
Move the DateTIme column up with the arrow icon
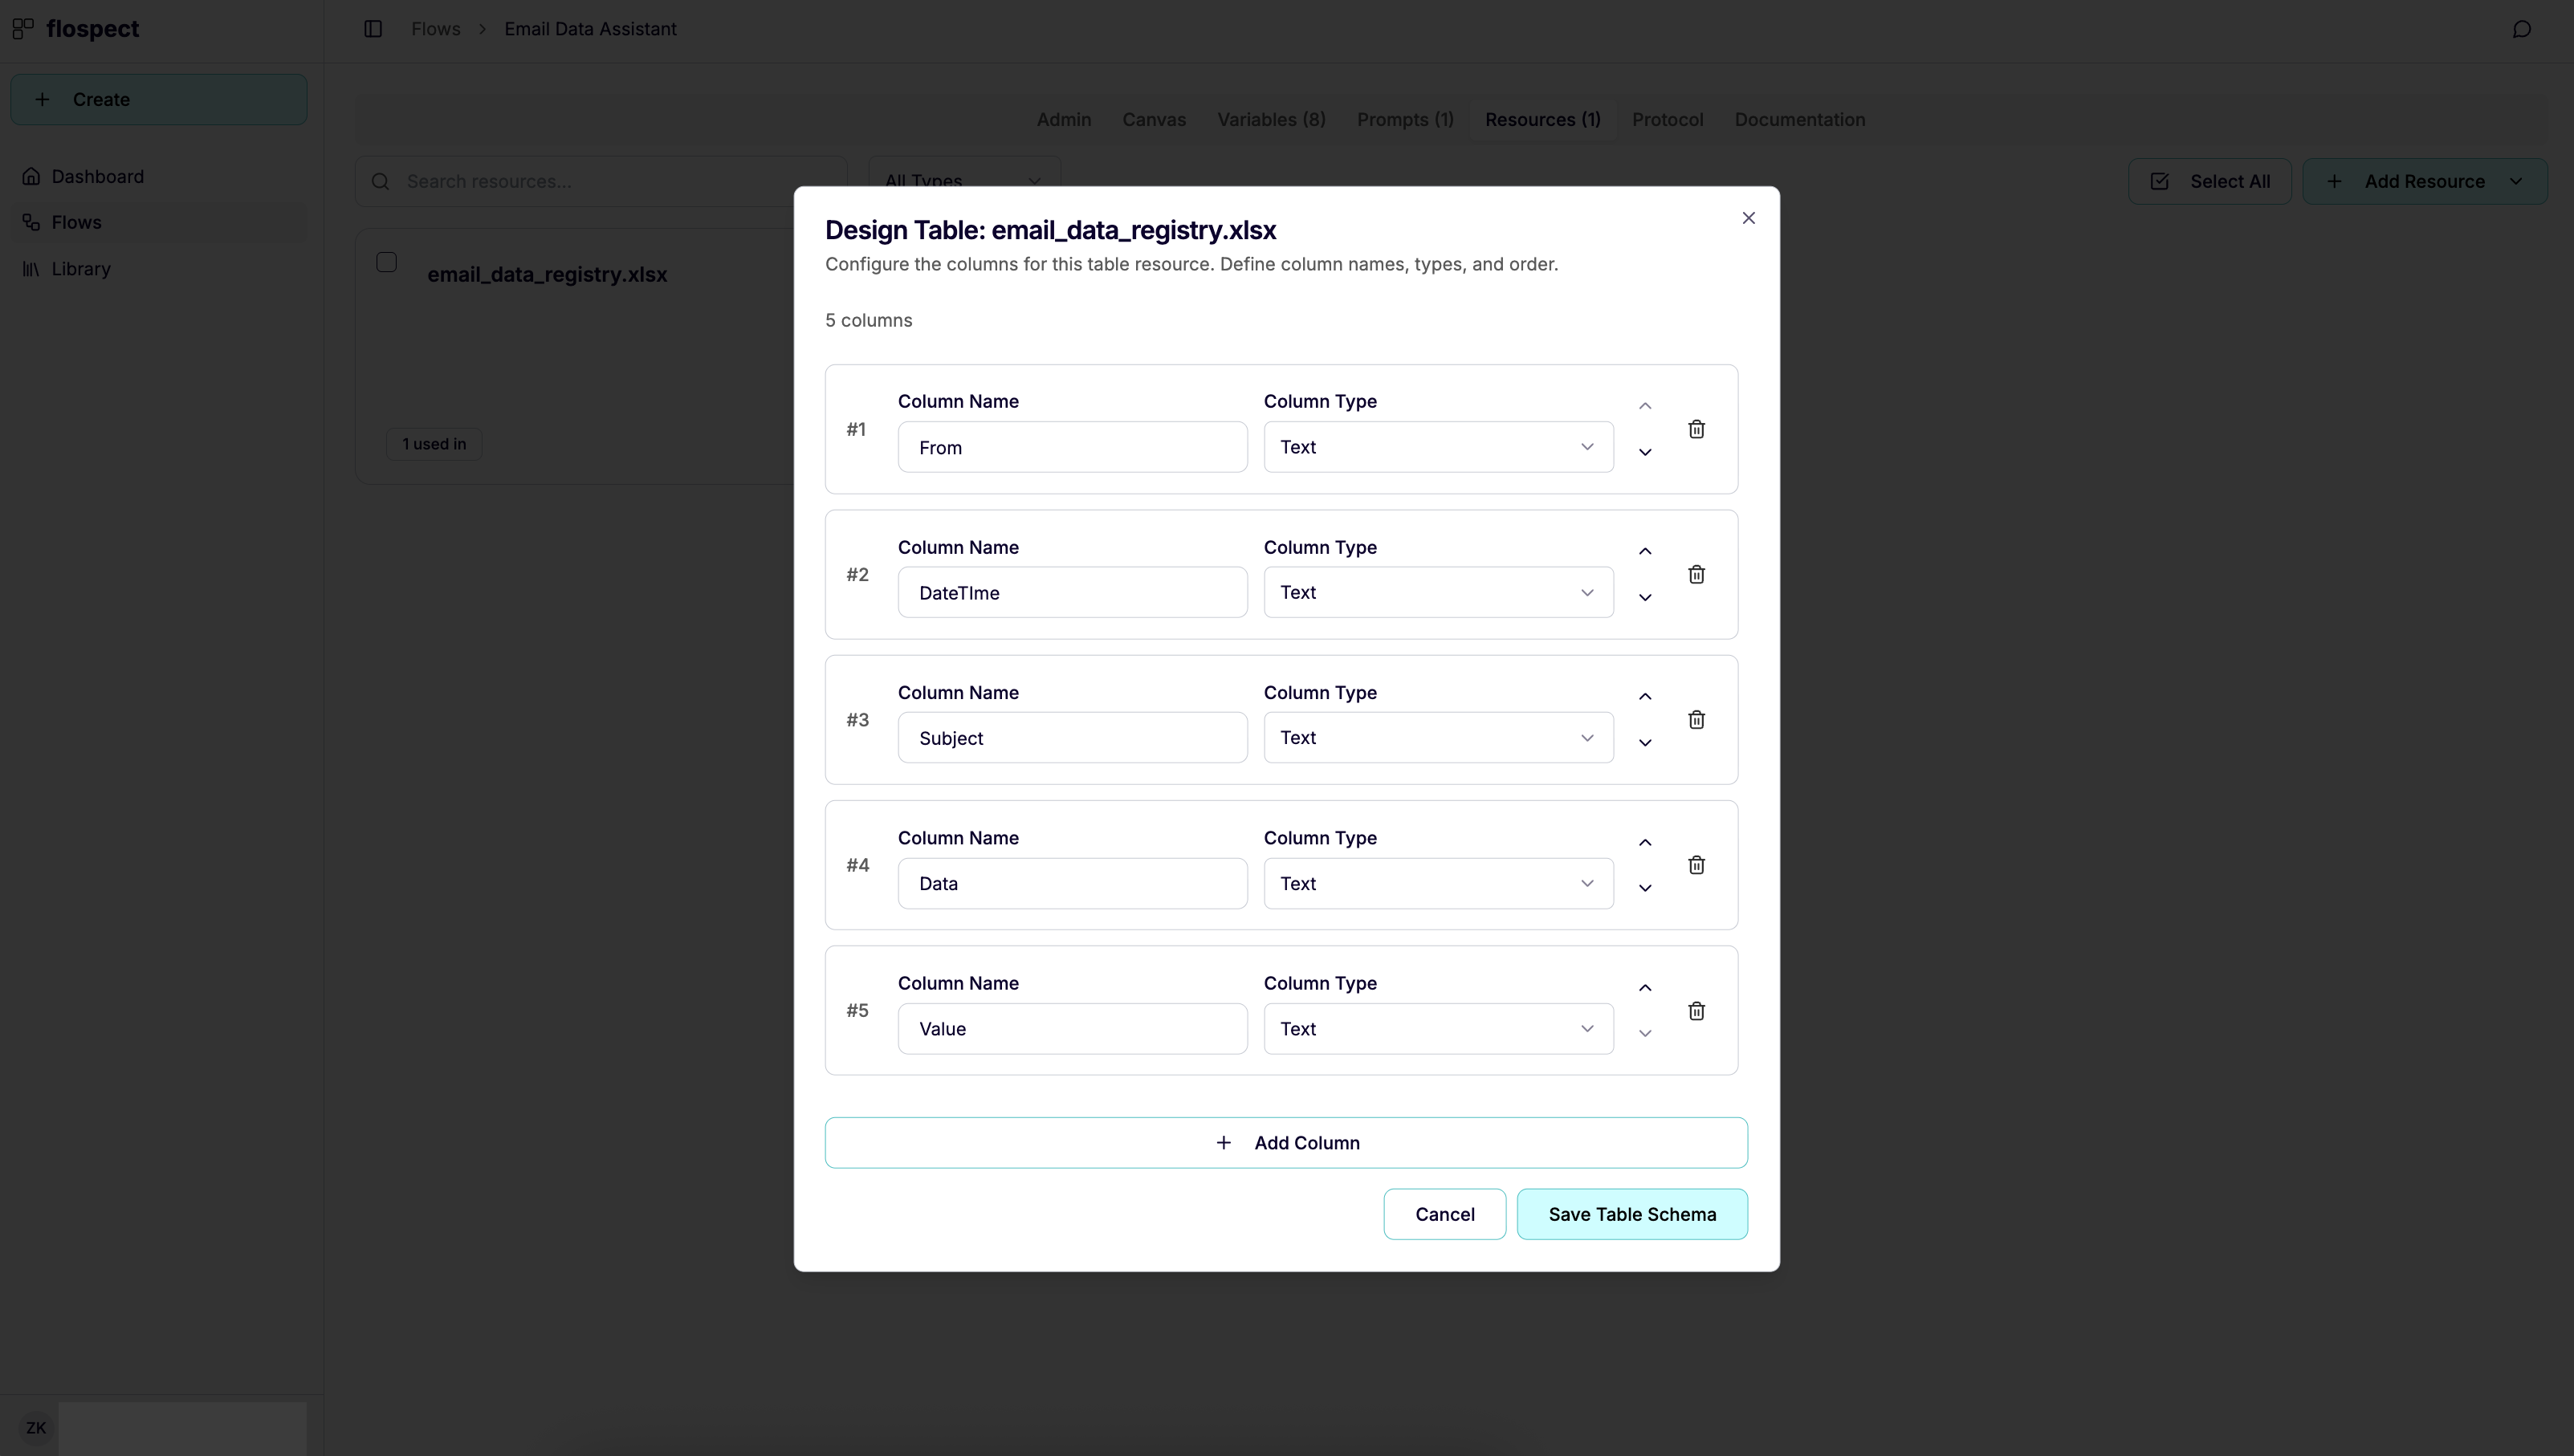pyautogui.click(x=1645, y=551)
